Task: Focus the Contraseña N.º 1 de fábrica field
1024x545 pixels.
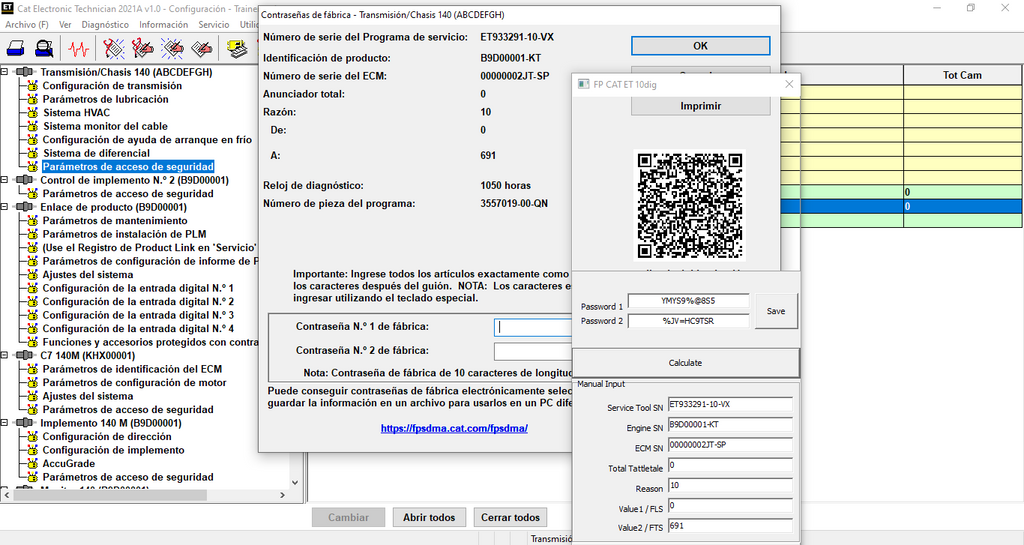Action: (x=533, y=327)
